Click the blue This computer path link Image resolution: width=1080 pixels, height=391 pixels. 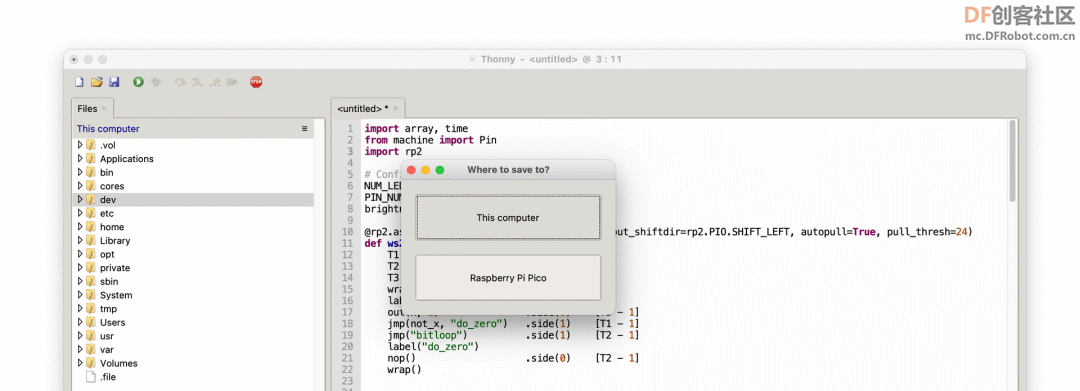pyautogui.click(x=108, y=129)
